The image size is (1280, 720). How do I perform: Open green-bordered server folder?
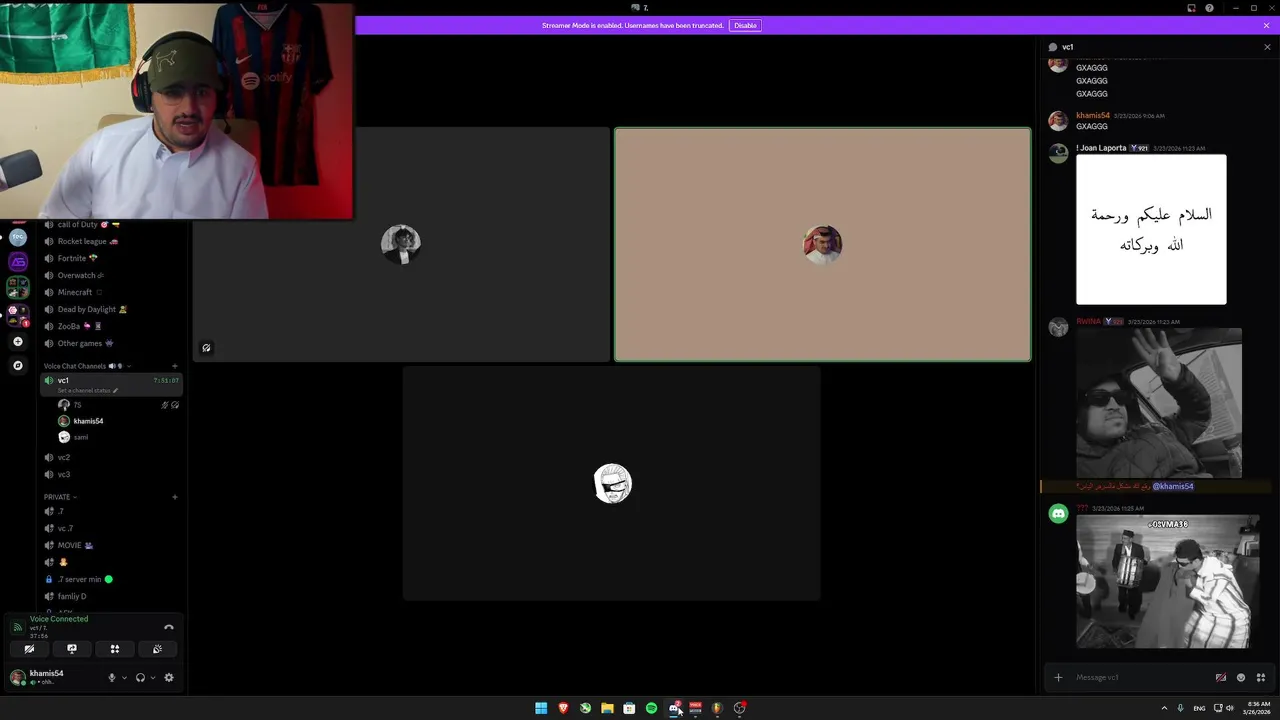point(17,287)
